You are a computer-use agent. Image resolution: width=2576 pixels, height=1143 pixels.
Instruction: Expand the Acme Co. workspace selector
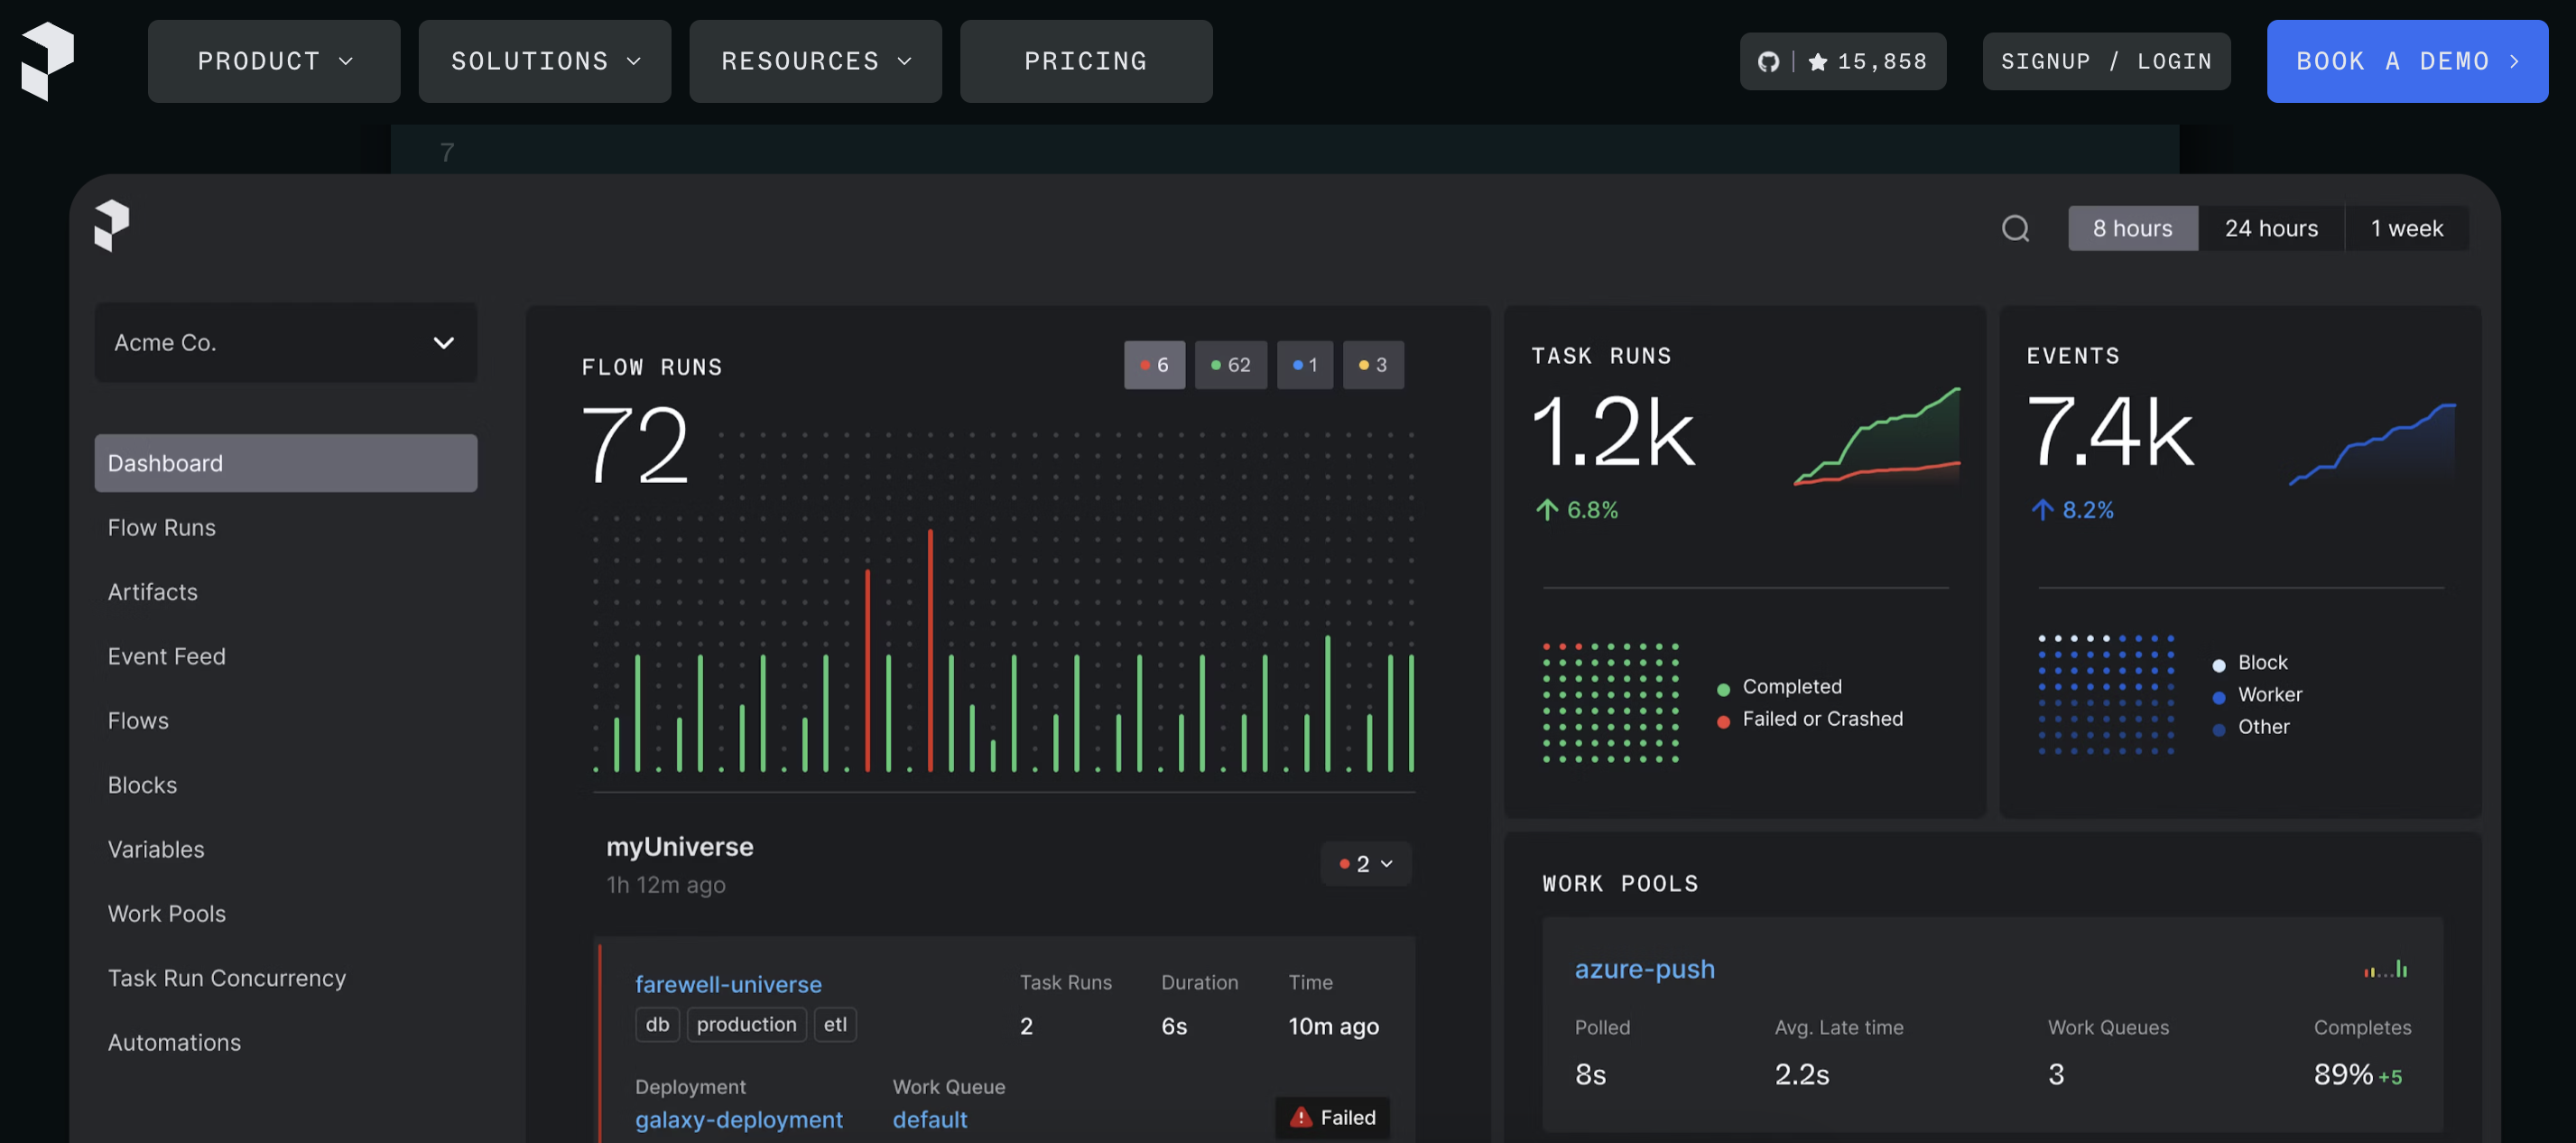point(285,342)
